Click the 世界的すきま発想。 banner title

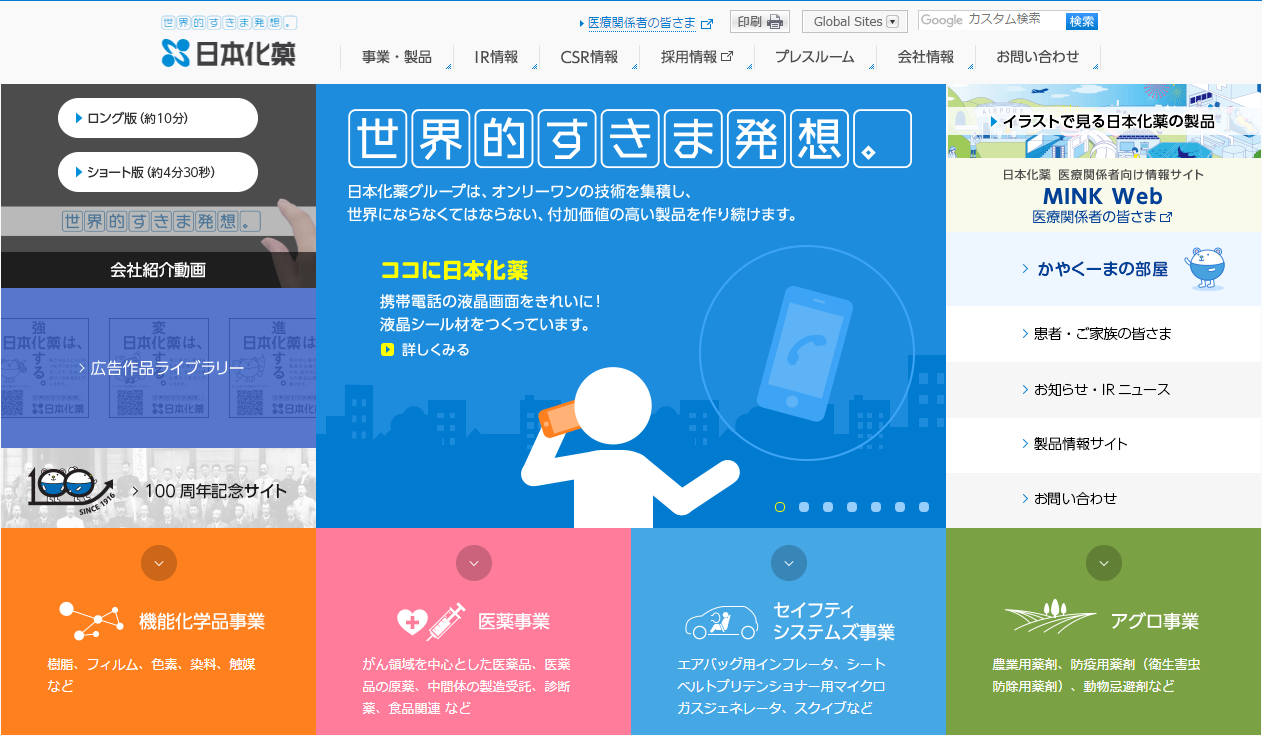tap(630, 138)
